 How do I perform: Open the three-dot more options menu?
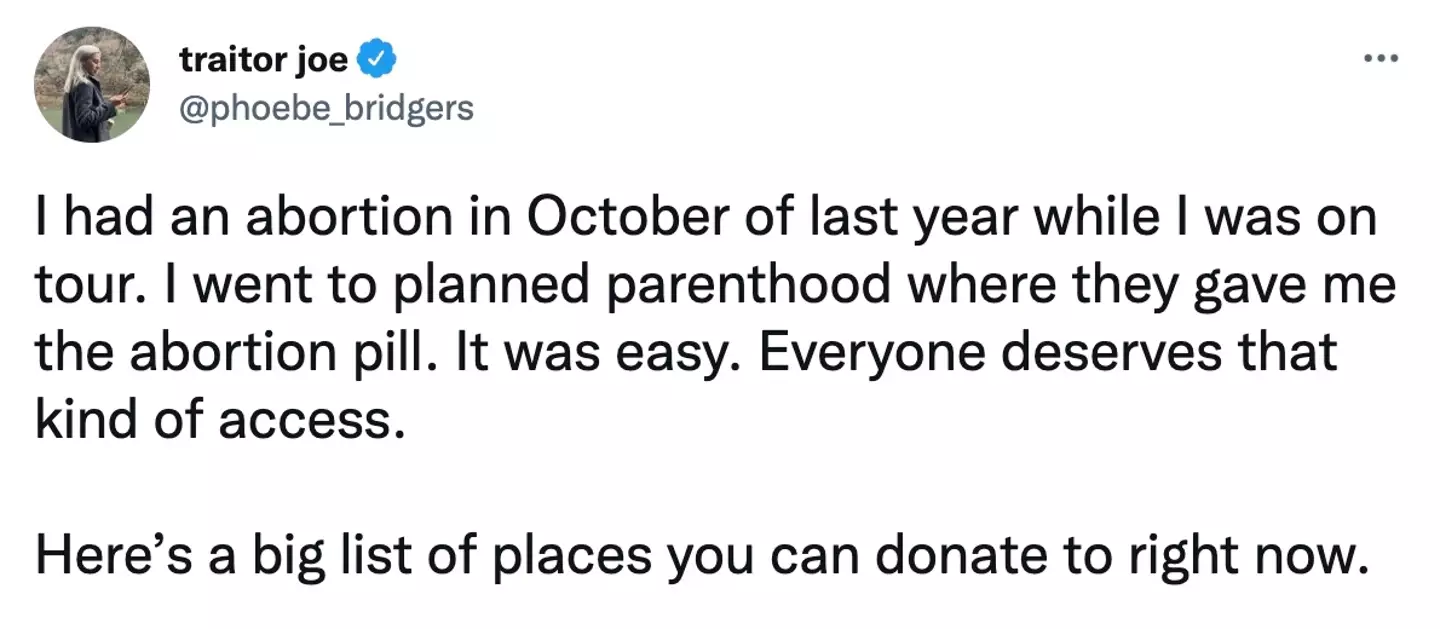pos(1381,59)
